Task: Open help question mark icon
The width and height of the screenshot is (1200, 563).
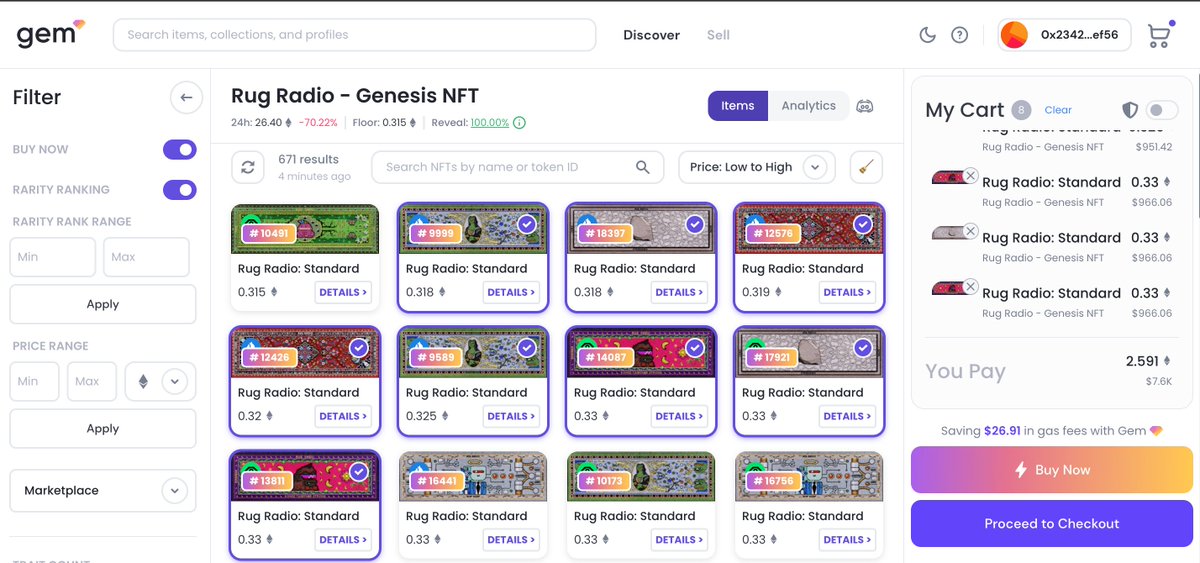Action: [959, 35]
